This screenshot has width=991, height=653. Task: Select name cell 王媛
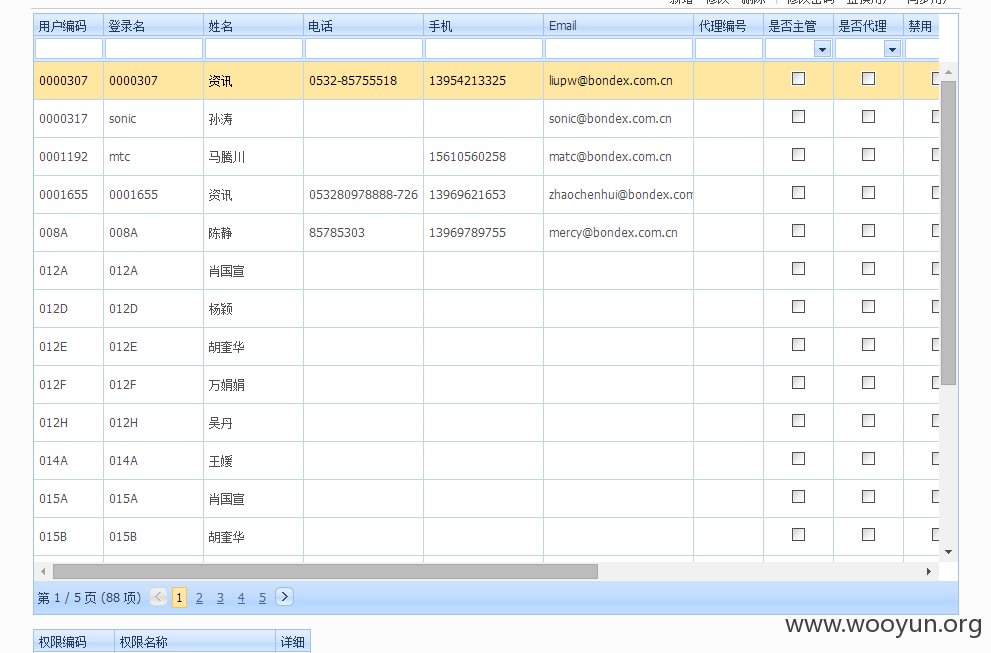253,461
